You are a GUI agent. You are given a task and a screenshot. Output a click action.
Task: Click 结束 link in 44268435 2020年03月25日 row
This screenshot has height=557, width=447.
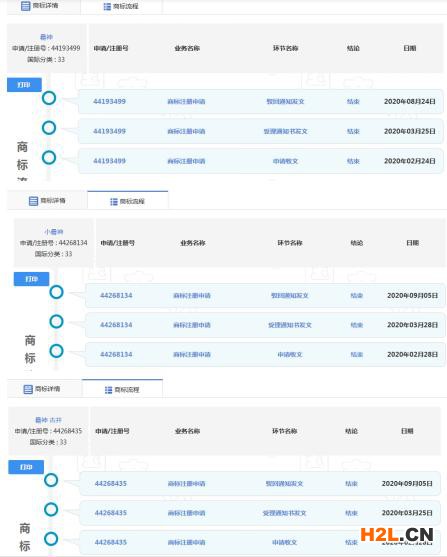point(351,513)
